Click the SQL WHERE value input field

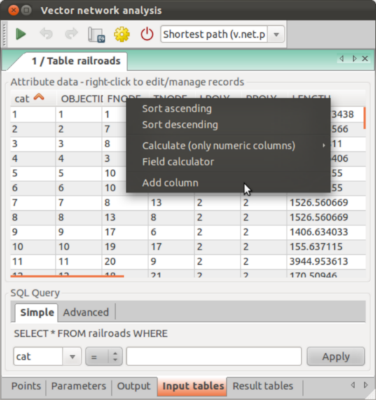tap(214, 357)
